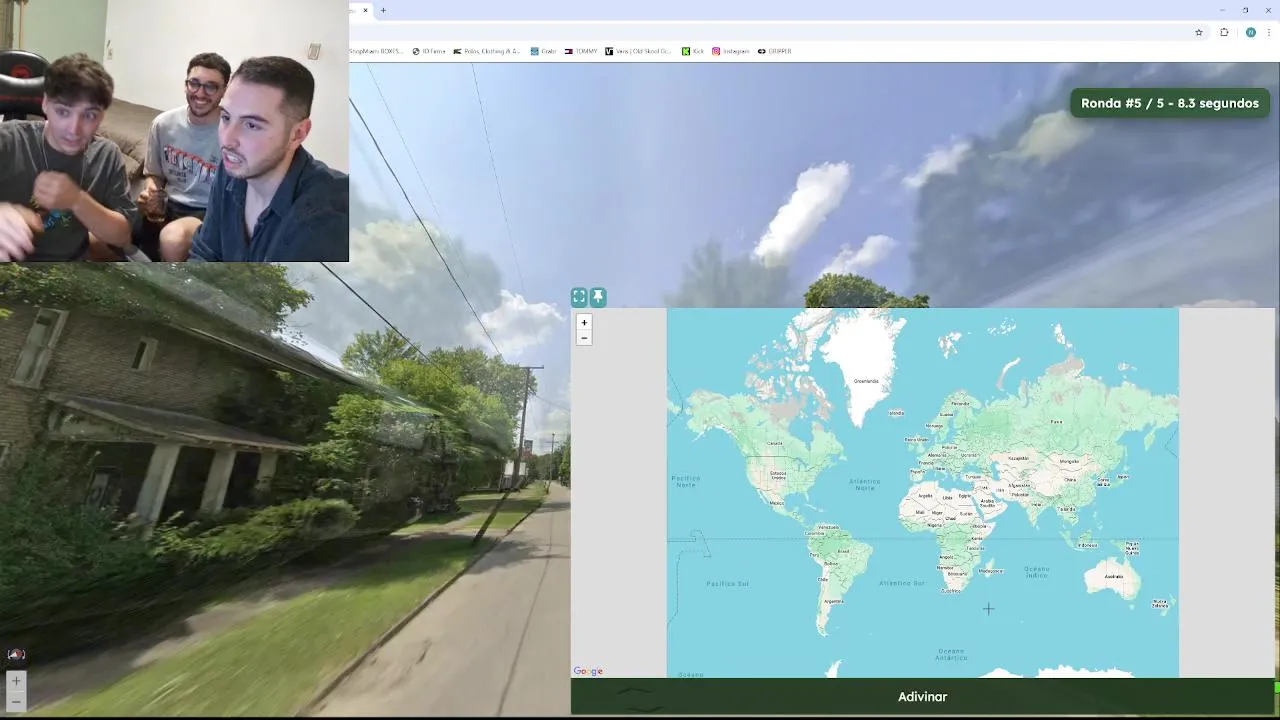Click the Google logo on the map
The width and height of the screenshot is (1280, 720).
tap(588, 671)
